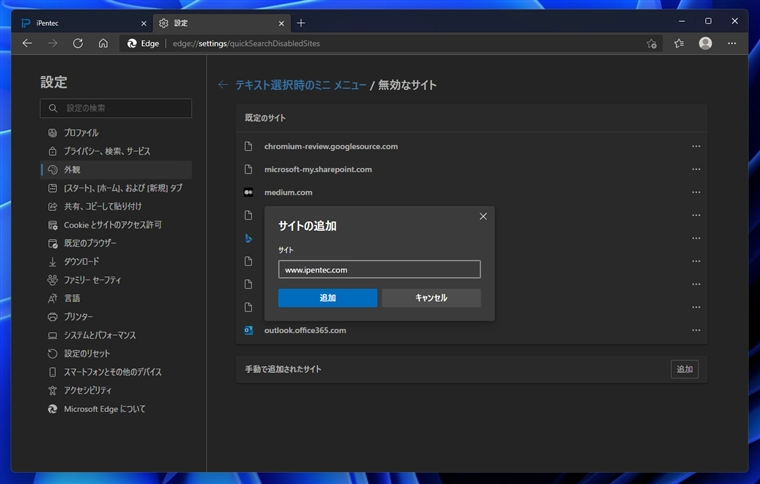
Task: Click the forward navigation arrow
Action: point(52,43)
